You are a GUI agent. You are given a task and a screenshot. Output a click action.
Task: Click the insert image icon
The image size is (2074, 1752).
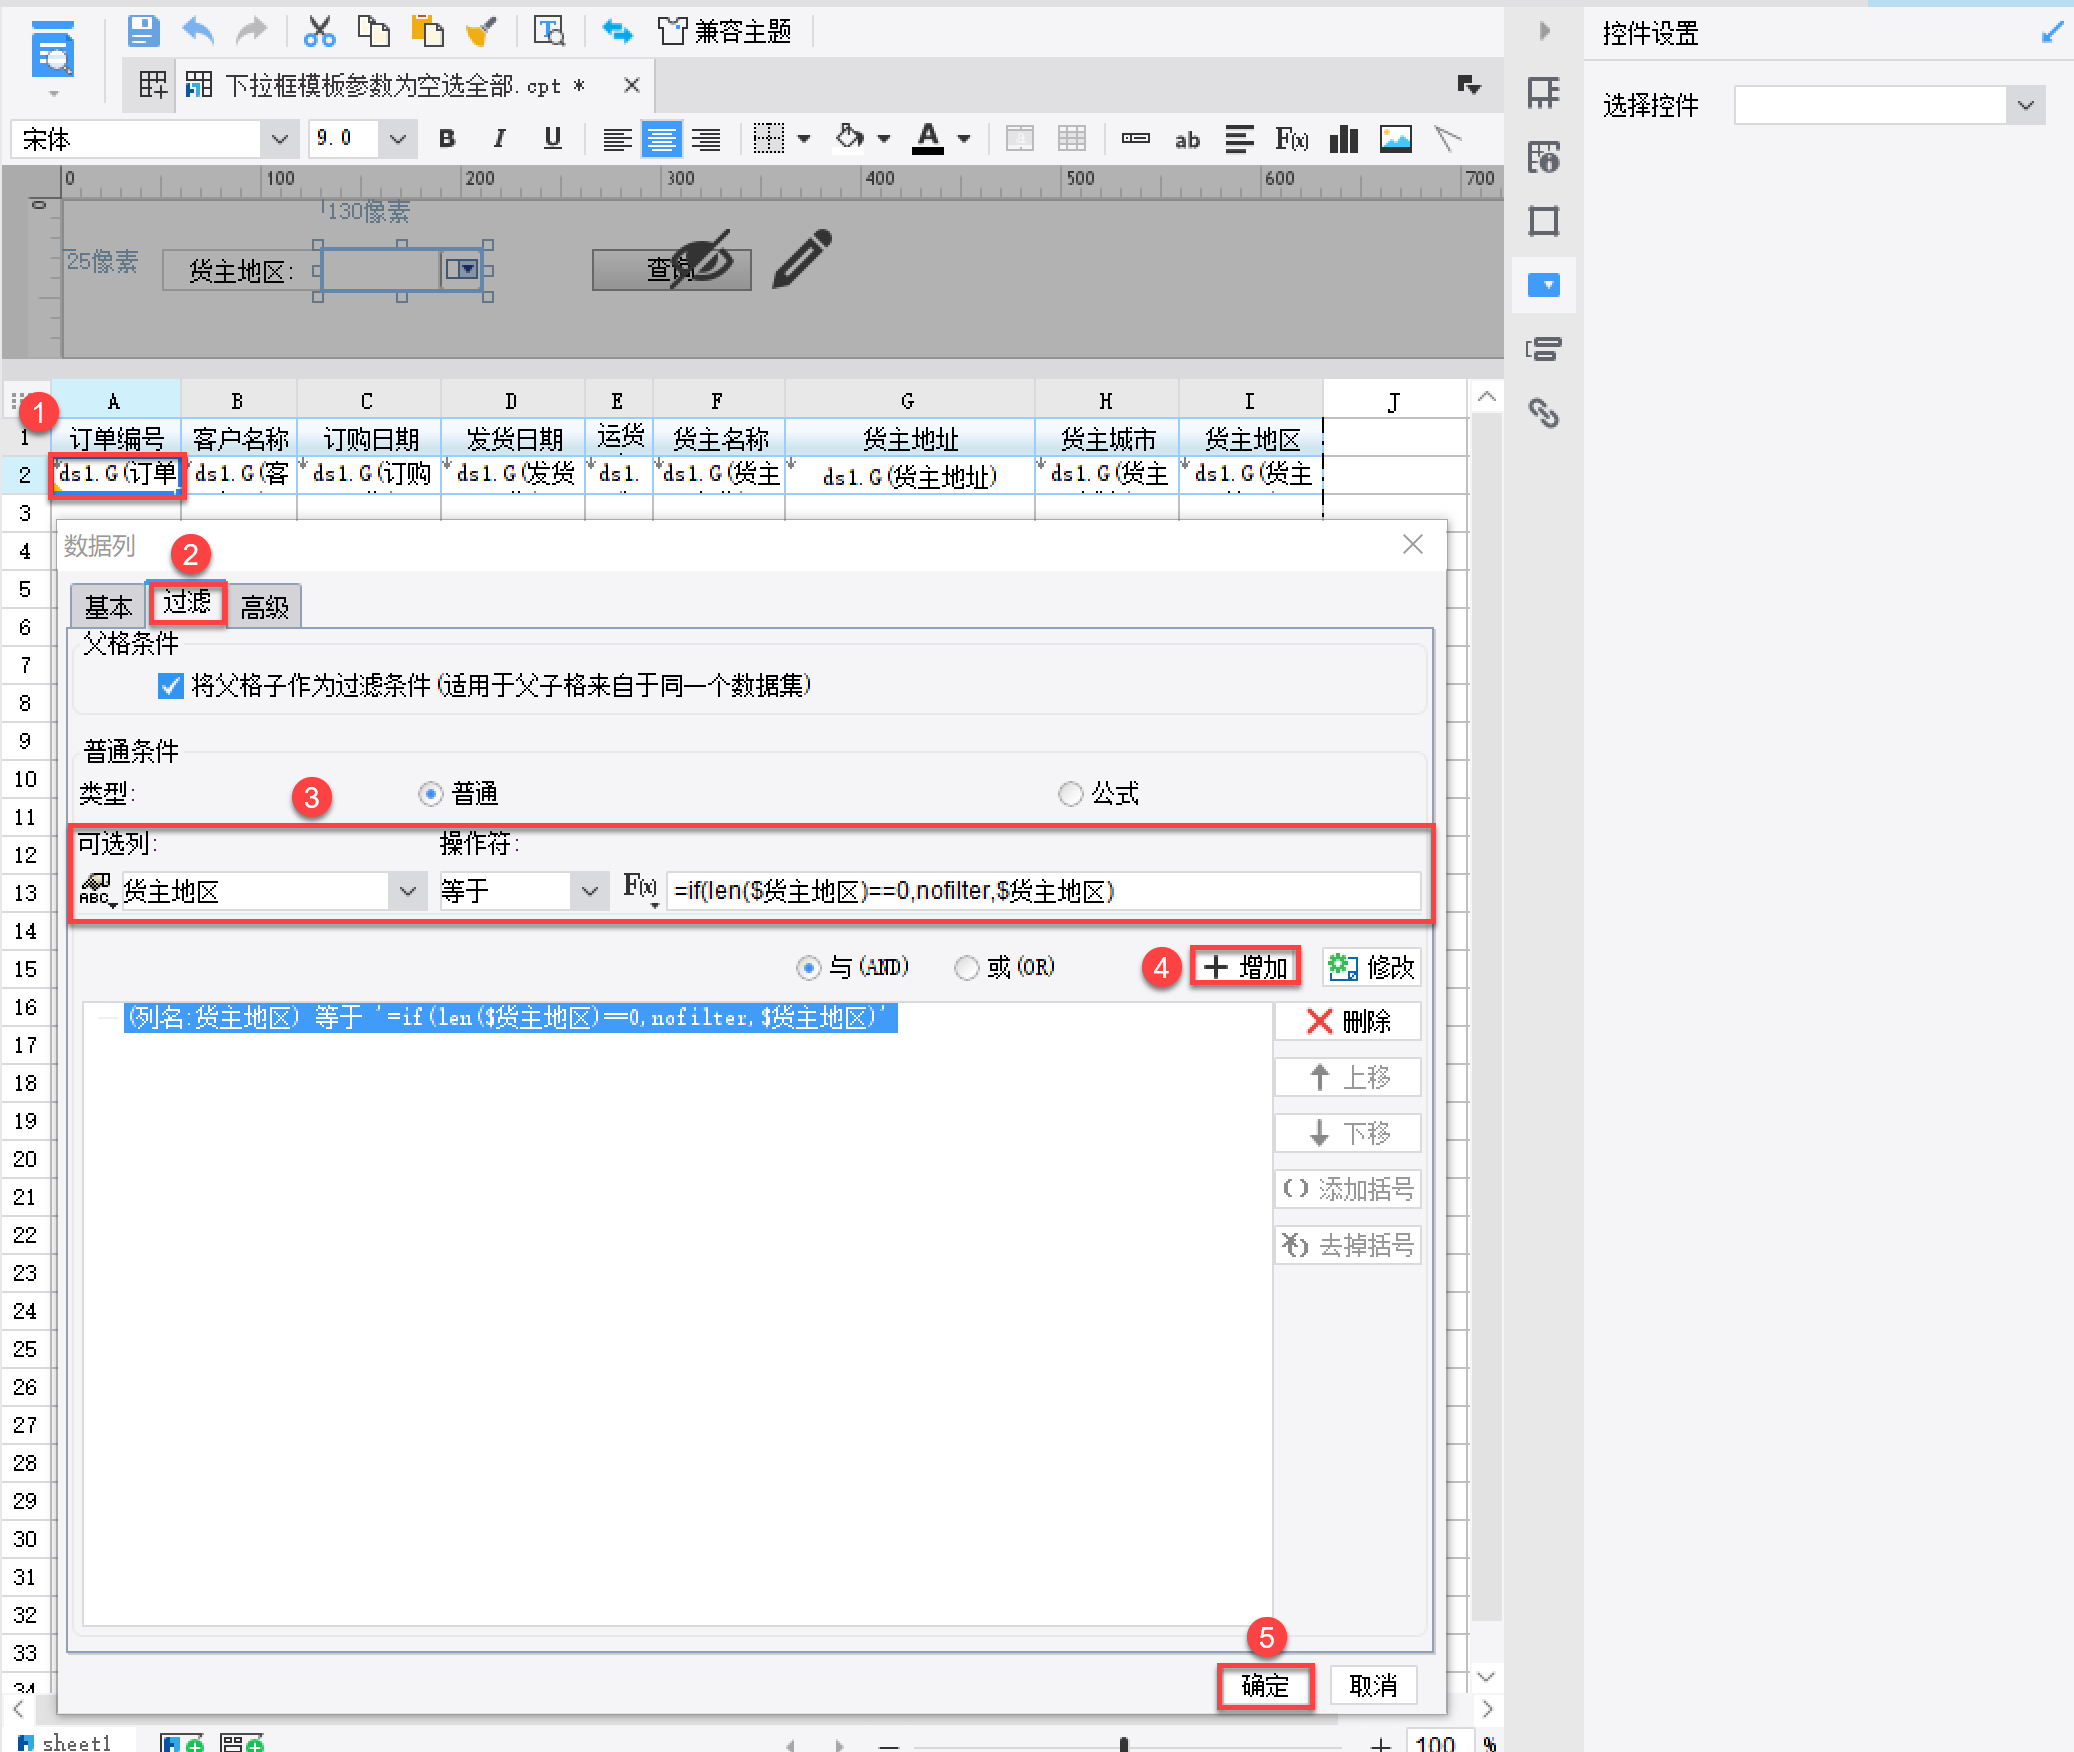tap(1395, 139)
